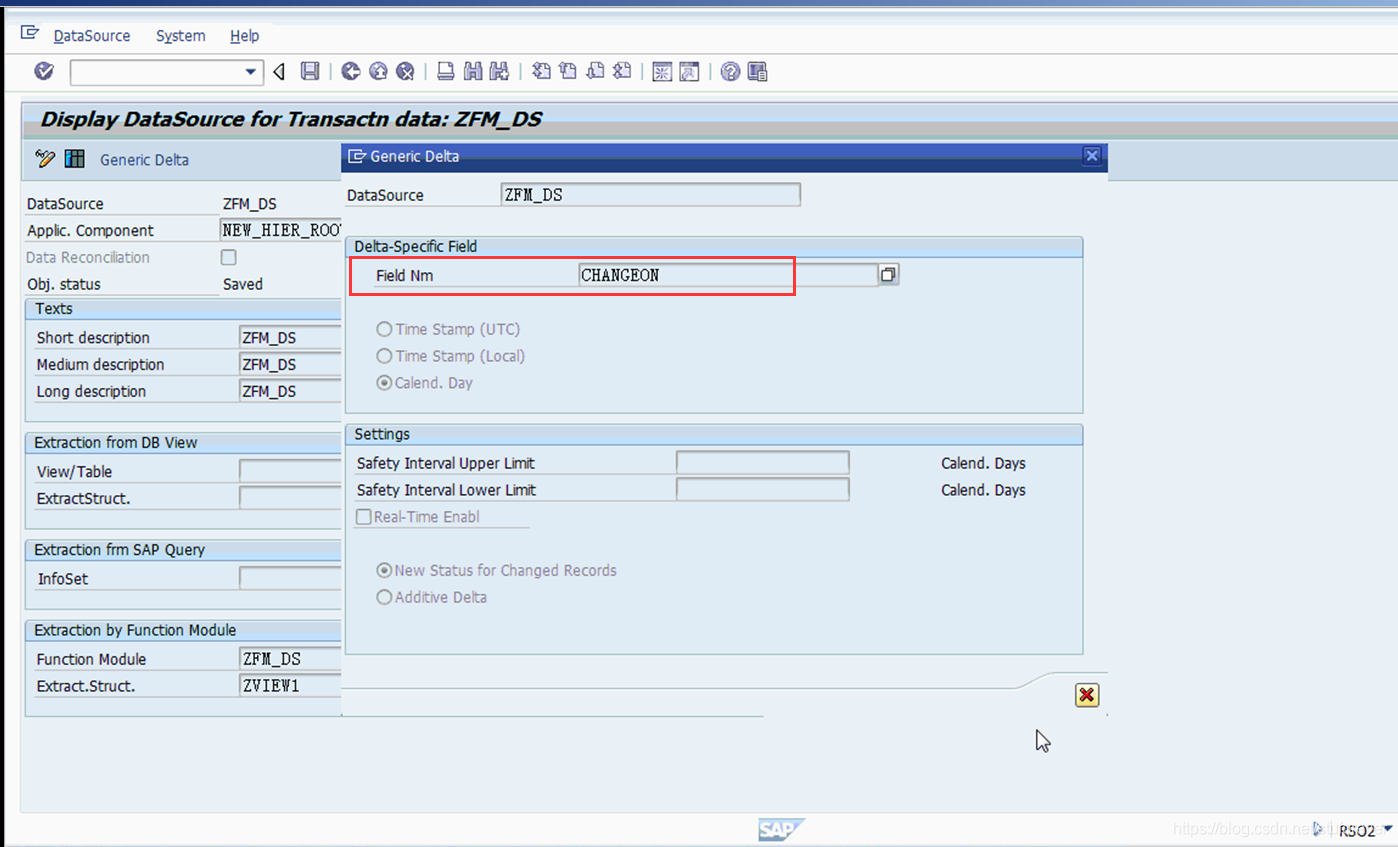Viewport: 1398px width, 847px height.
Task: Click the field table icon beside pencil
Action: click(x=74, y=159)
